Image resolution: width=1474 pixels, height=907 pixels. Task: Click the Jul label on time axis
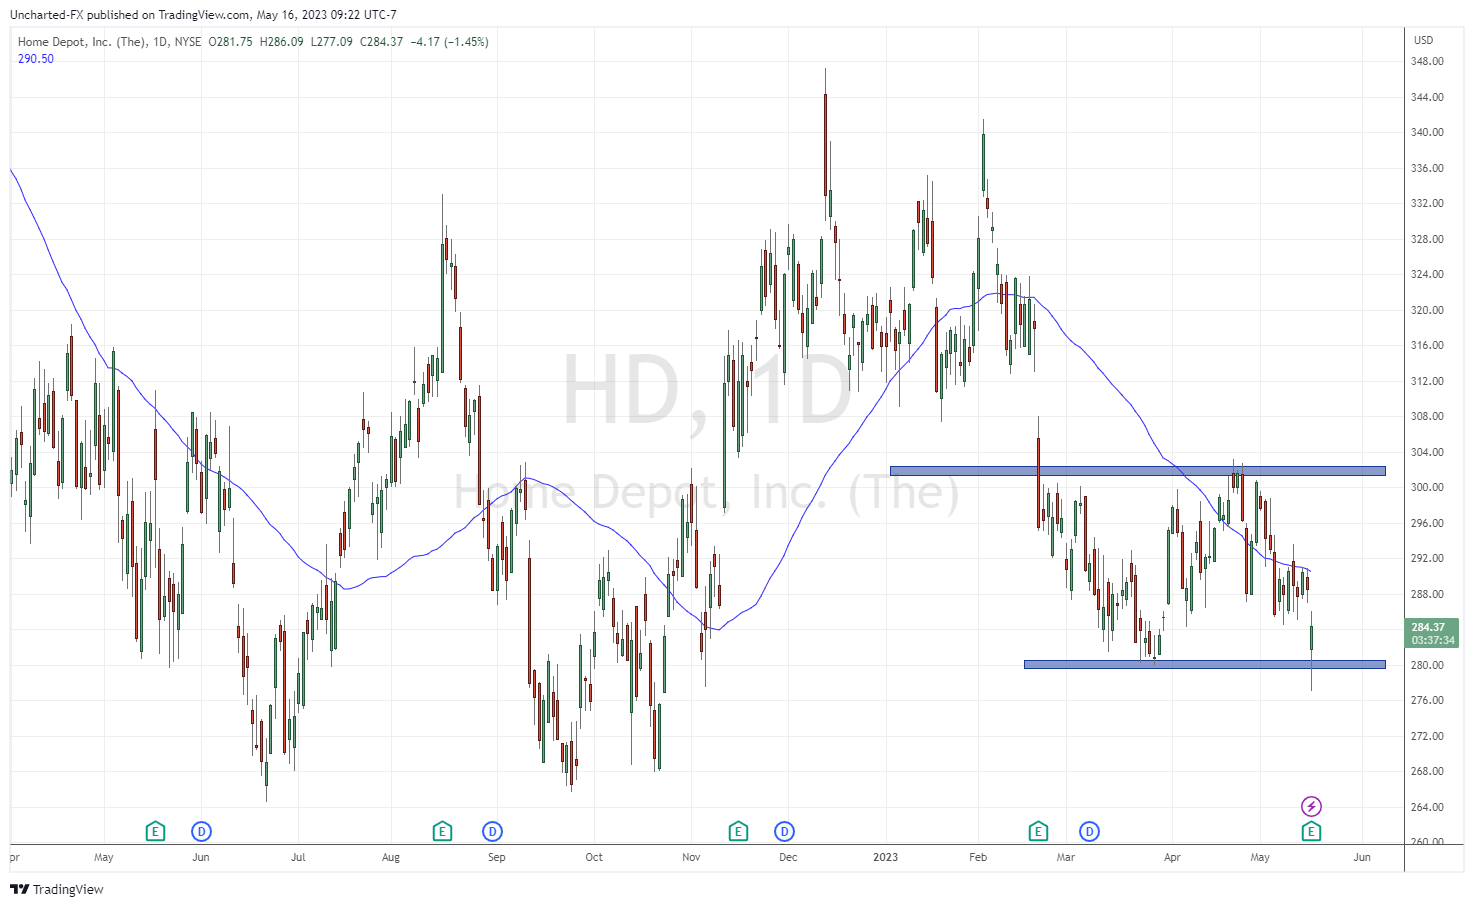click(x=298, y=857)
